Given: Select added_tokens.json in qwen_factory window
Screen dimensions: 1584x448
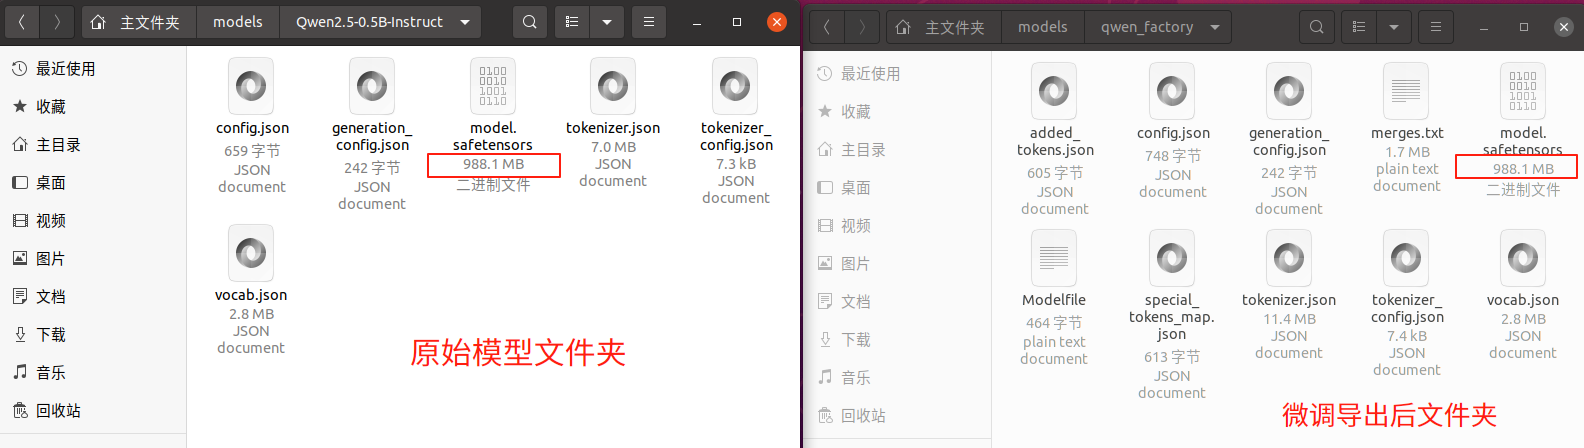Looking at the screenshot, I should click(1054, 92).
